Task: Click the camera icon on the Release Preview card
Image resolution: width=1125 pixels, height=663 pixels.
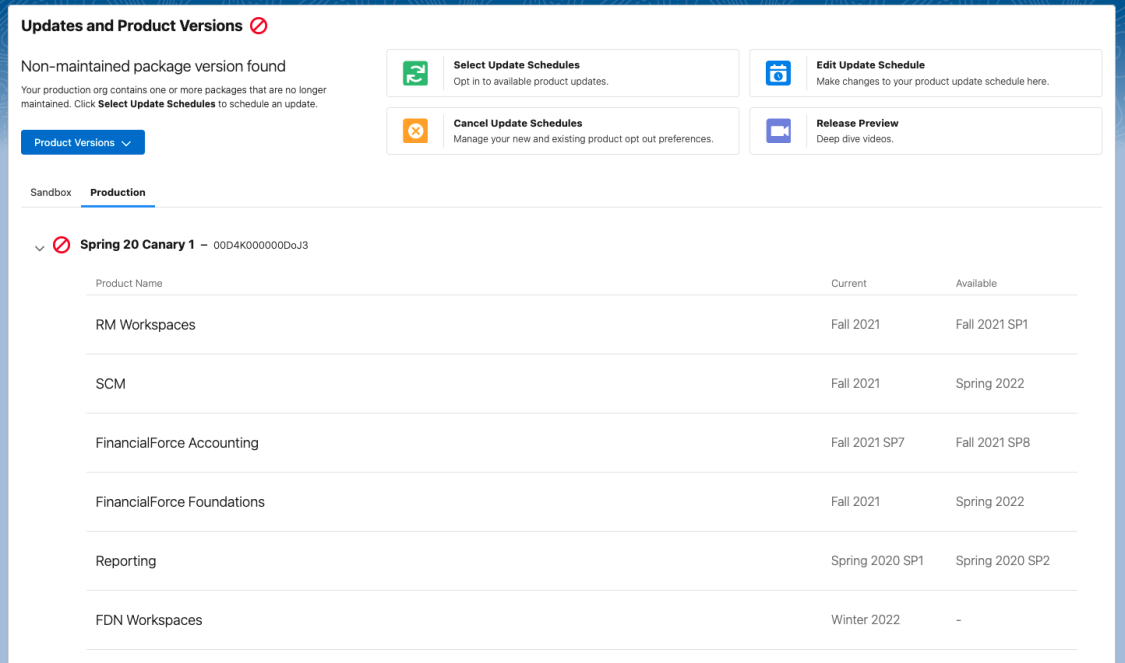Action: (x=778, y=130)
